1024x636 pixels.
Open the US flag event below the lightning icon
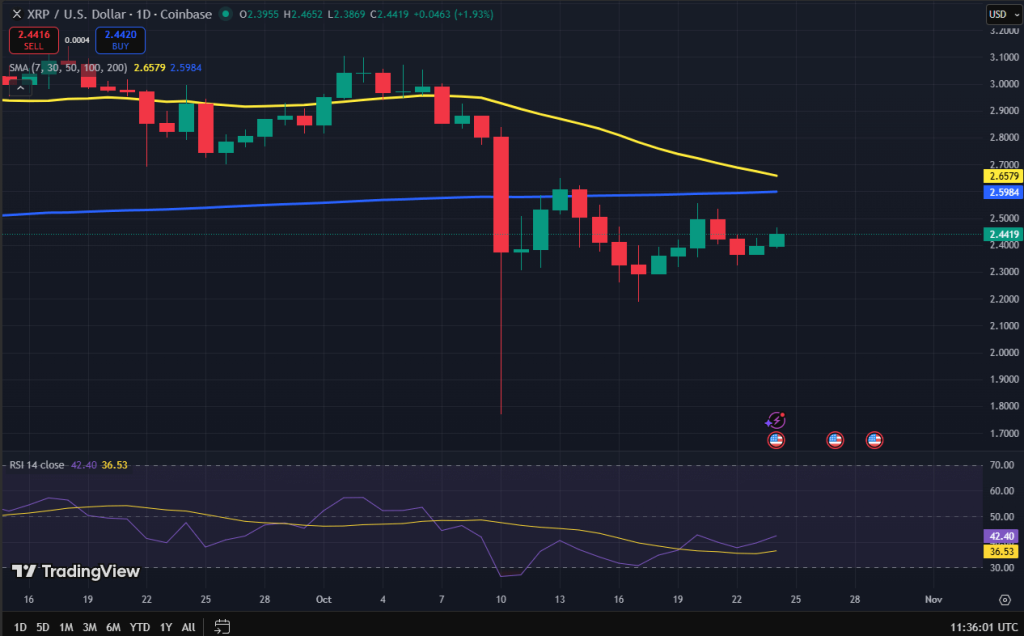tap(776, 440)
